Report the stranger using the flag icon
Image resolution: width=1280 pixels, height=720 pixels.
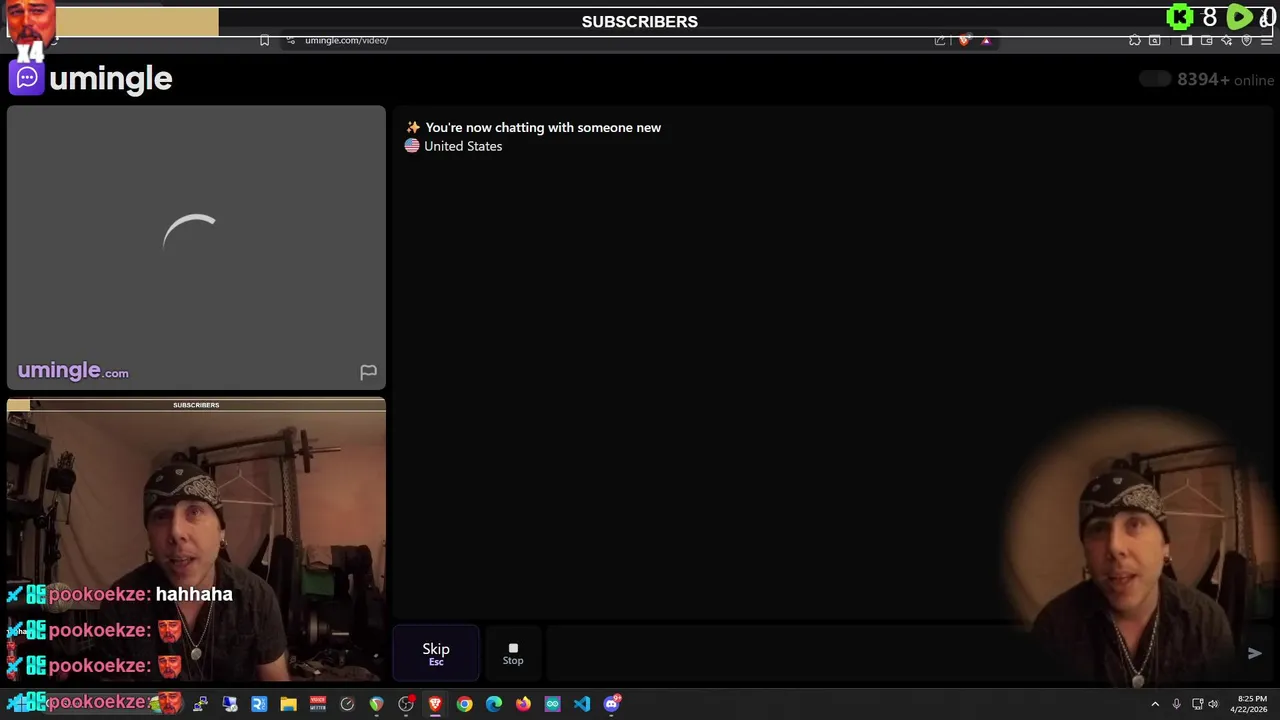pos(368,372)
